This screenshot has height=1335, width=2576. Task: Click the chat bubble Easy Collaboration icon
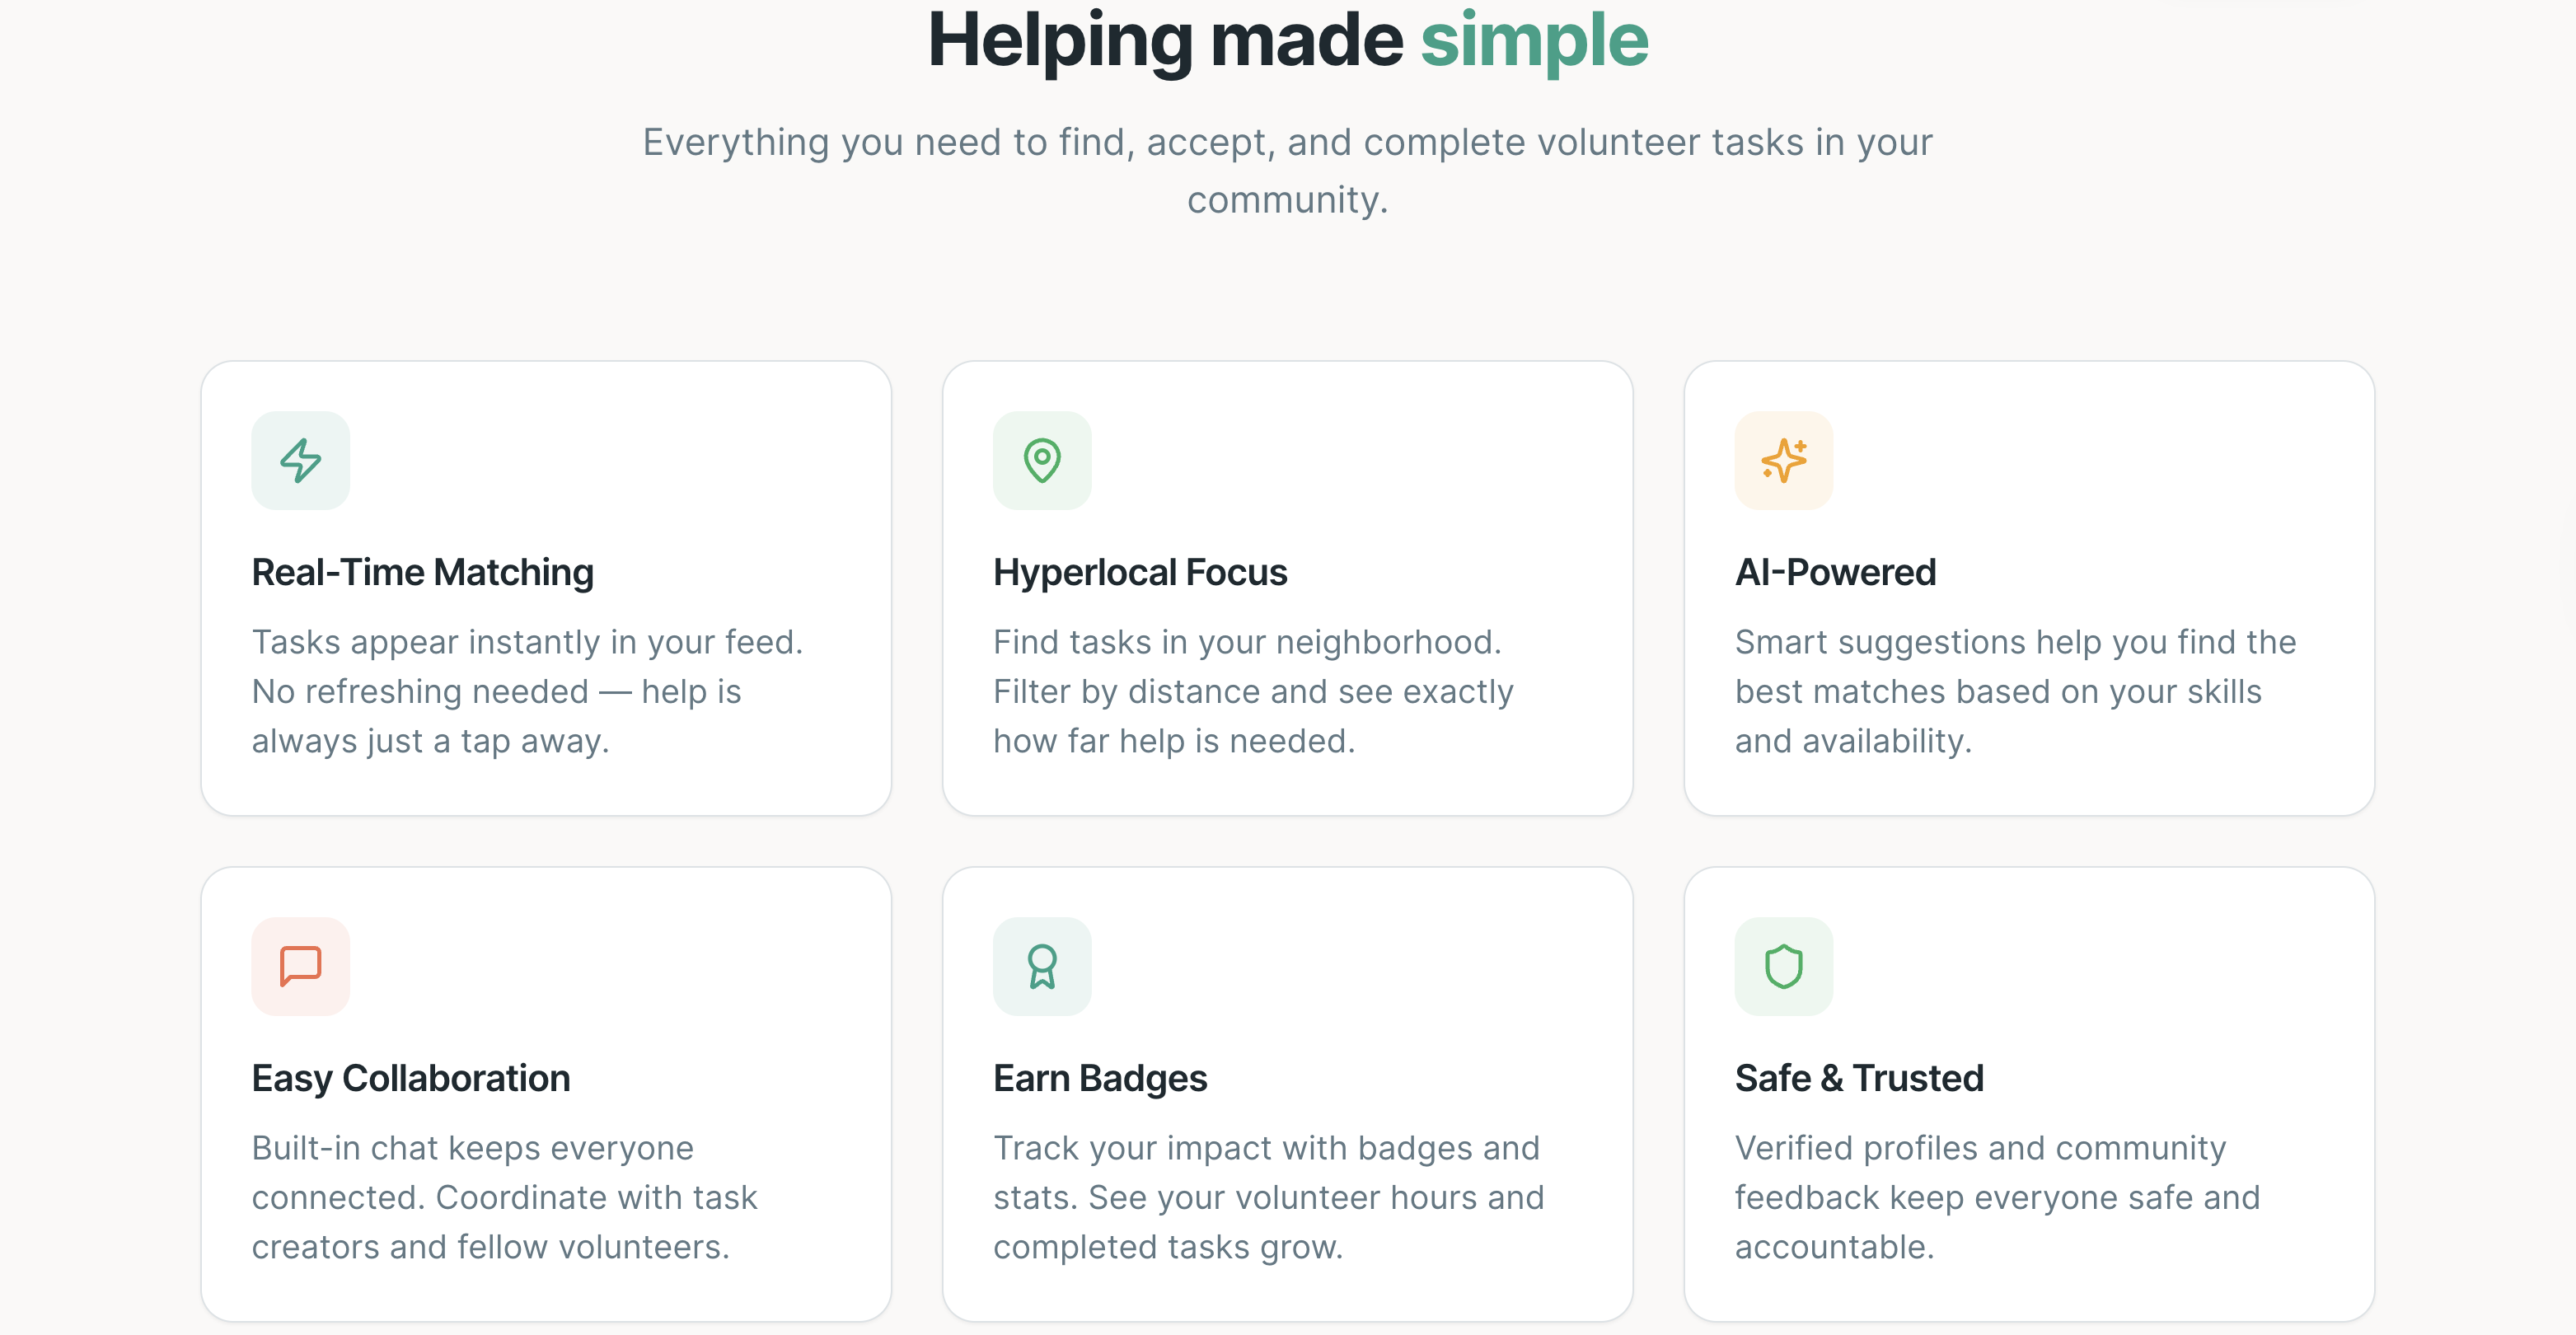point(300,966)
